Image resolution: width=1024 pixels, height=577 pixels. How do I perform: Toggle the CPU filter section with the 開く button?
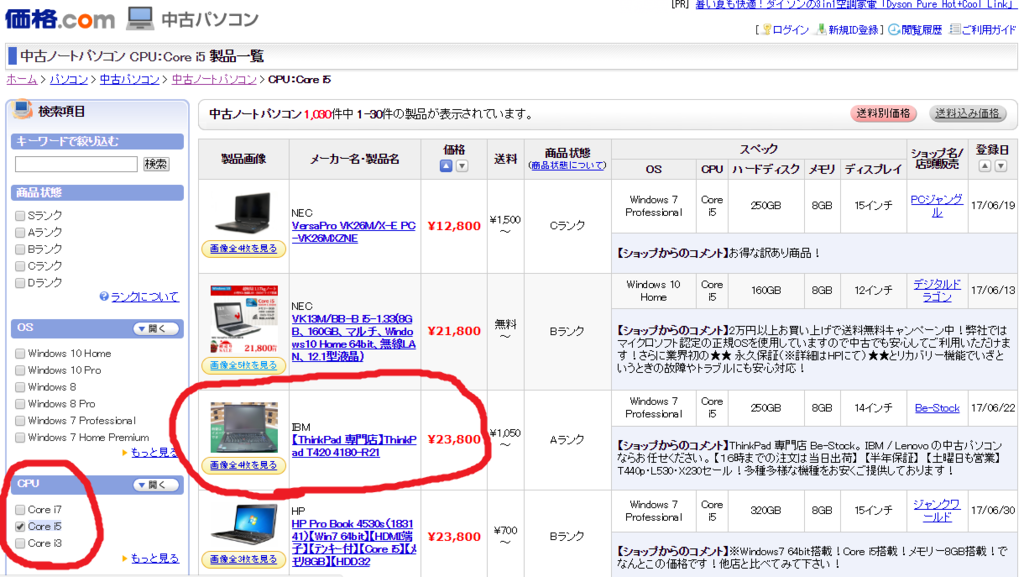pyautogui.click(x=155, y=485)
